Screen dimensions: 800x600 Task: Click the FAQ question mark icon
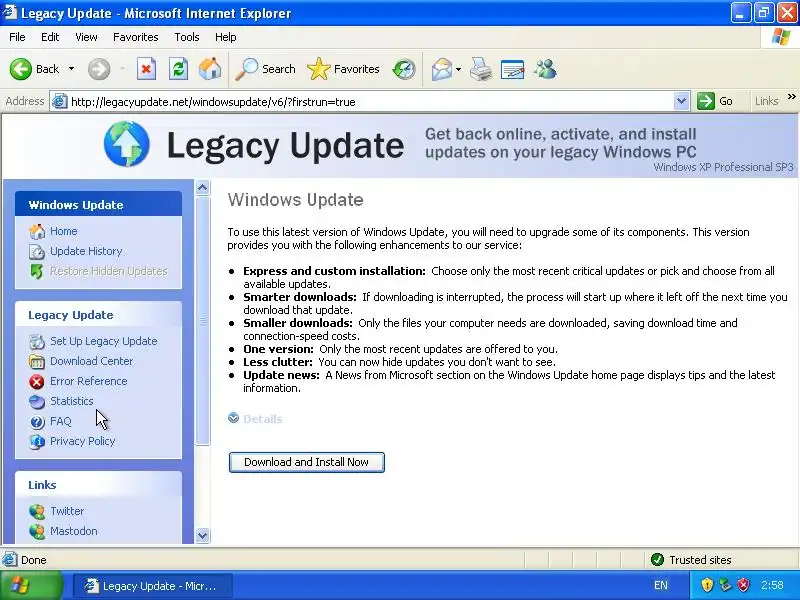[x=37, y=421]
